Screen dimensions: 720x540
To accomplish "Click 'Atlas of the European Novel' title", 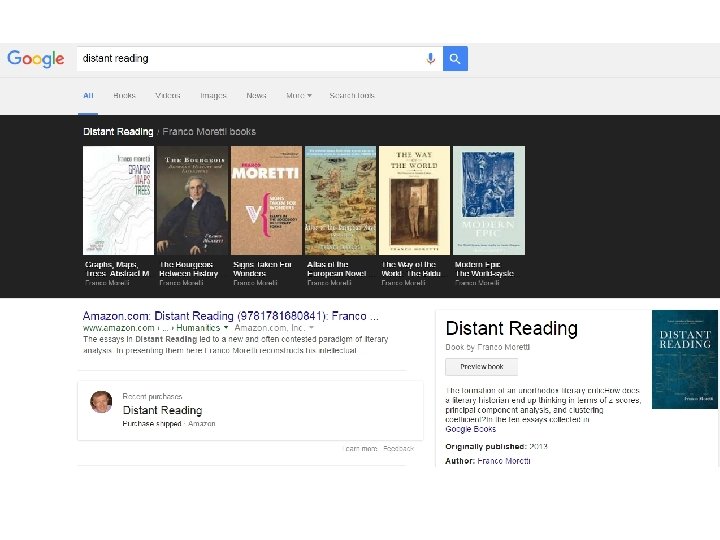I will coord(336,269).
